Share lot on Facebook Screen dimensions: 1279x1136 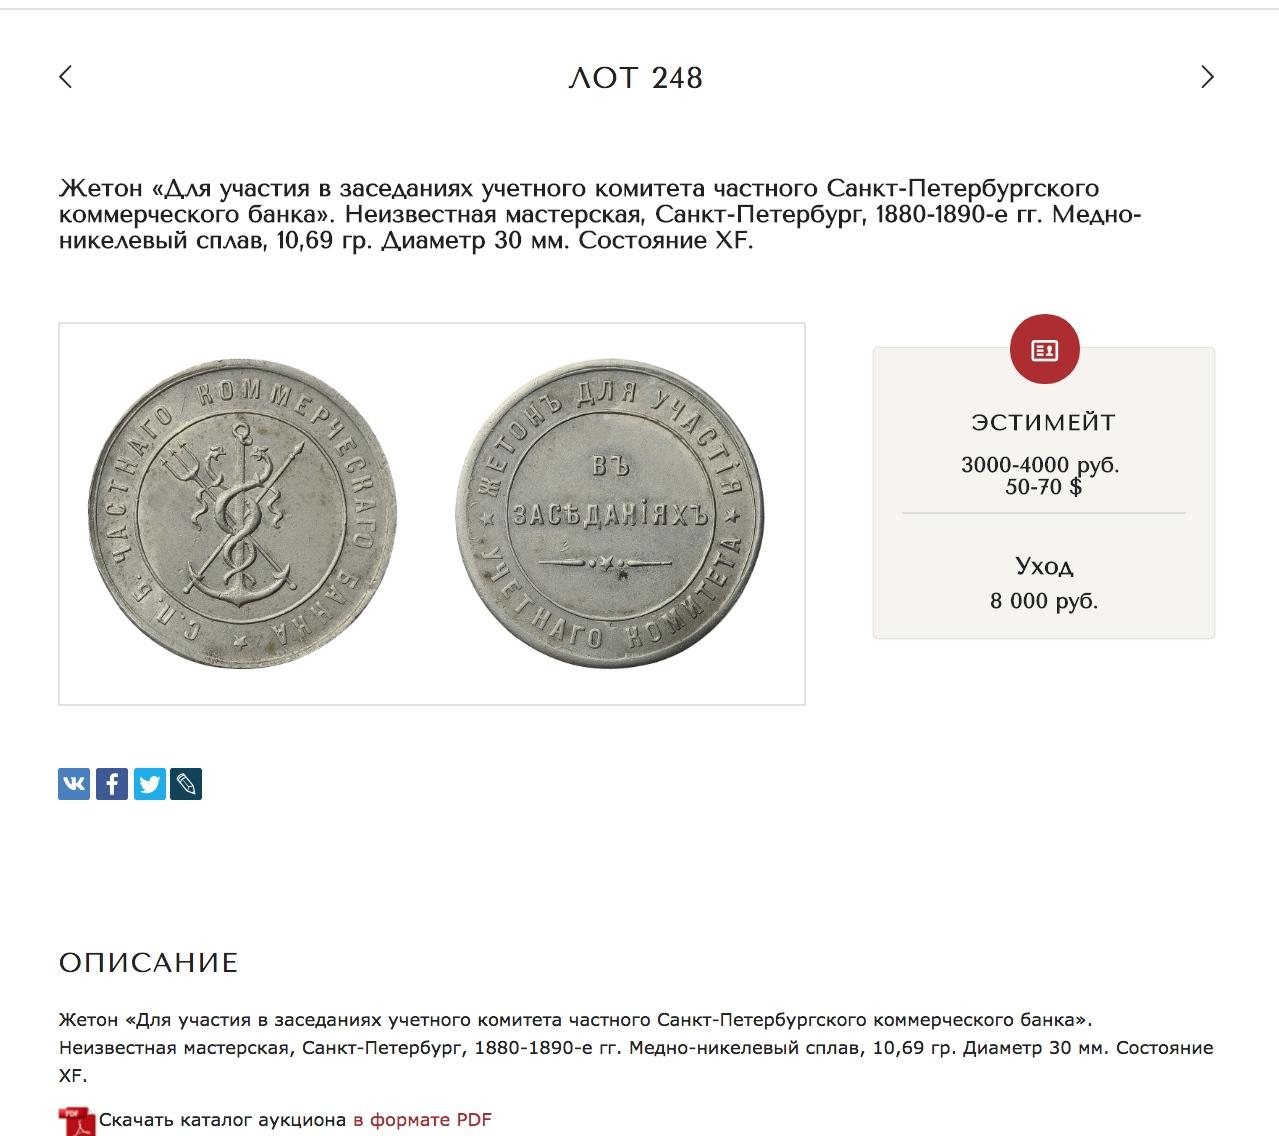pyautogui.click(x=112, y=784)
